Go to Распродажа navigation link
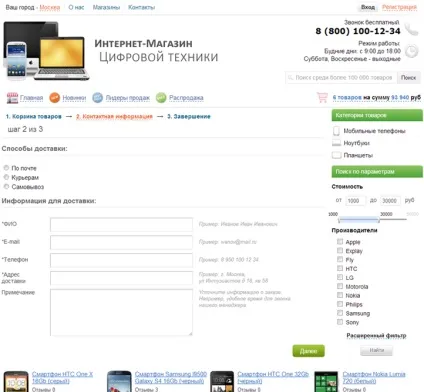 click(186, 98)
